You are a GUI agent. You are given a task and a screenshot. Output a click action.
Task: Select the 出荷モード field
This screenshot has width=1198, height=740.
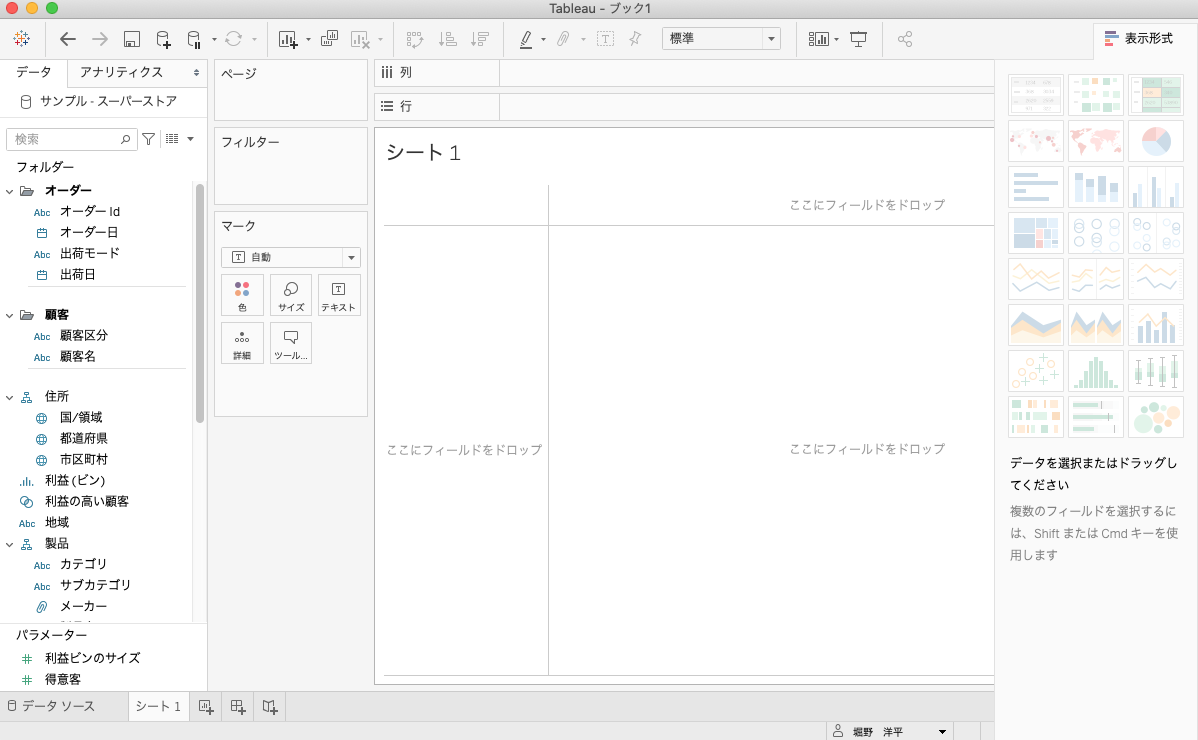[89, 254]
